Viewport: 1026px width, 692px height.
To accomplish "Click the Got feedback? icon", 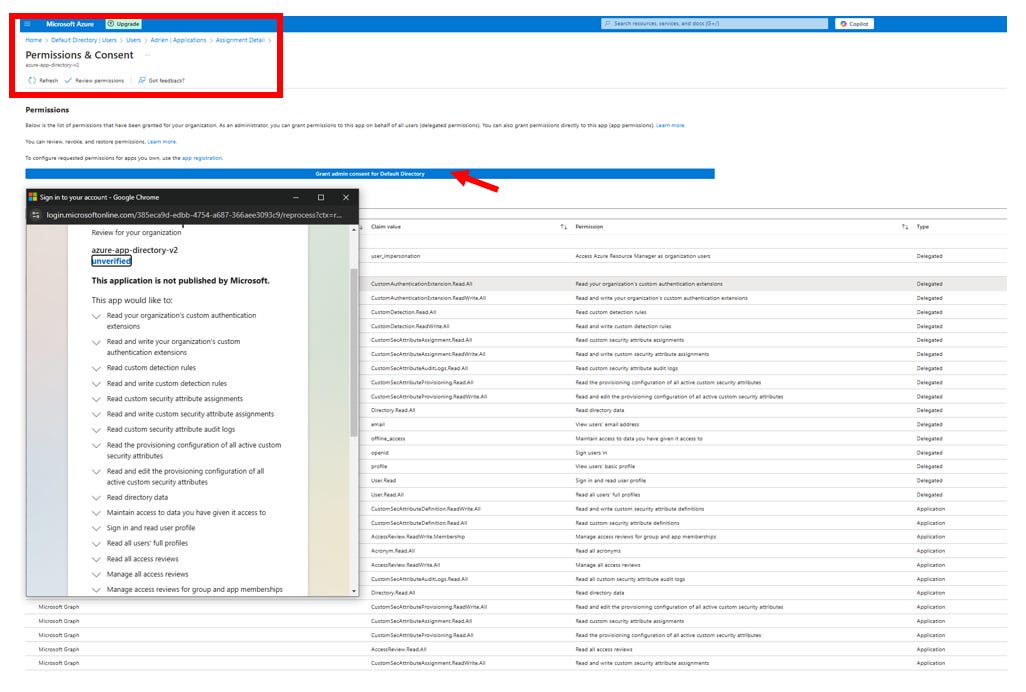I will (141, 80).
